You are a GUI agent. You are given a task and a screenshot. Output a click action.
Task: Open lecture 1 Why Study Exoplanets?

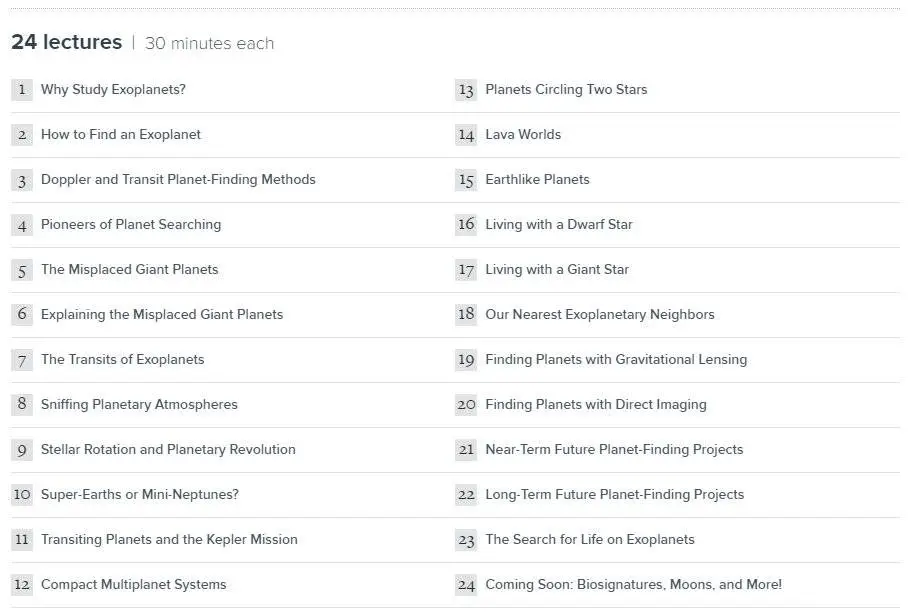tap(113, 89)
